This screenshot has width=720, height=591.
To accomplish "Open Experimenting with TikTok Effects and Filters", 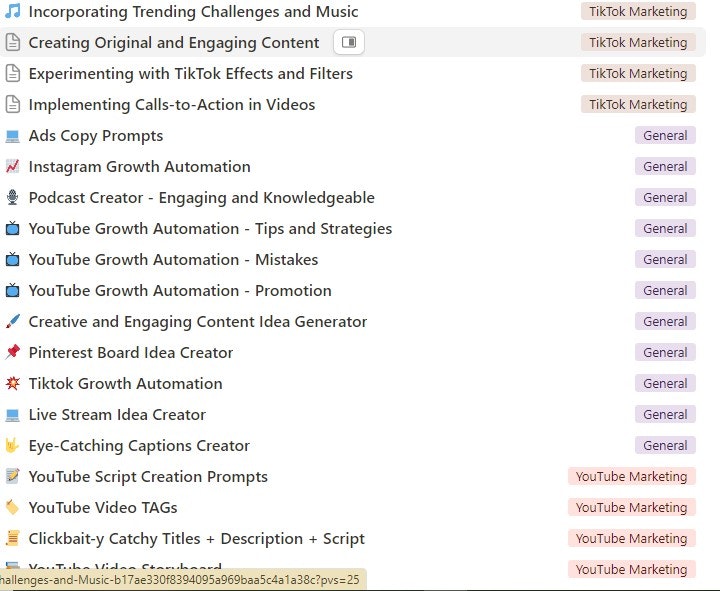I will click(x=191, y=73).
